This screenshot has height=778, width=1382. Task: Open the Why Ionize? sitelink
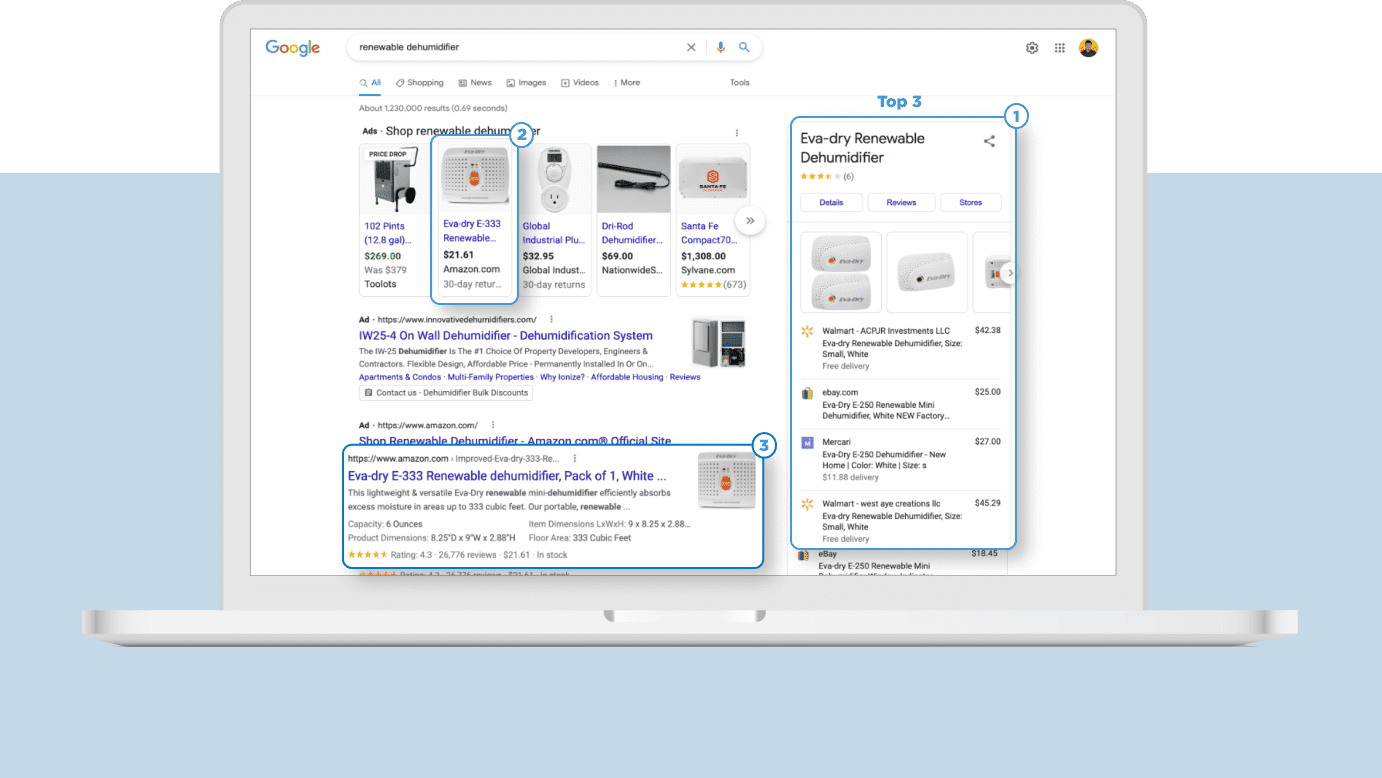click(562, 377)
